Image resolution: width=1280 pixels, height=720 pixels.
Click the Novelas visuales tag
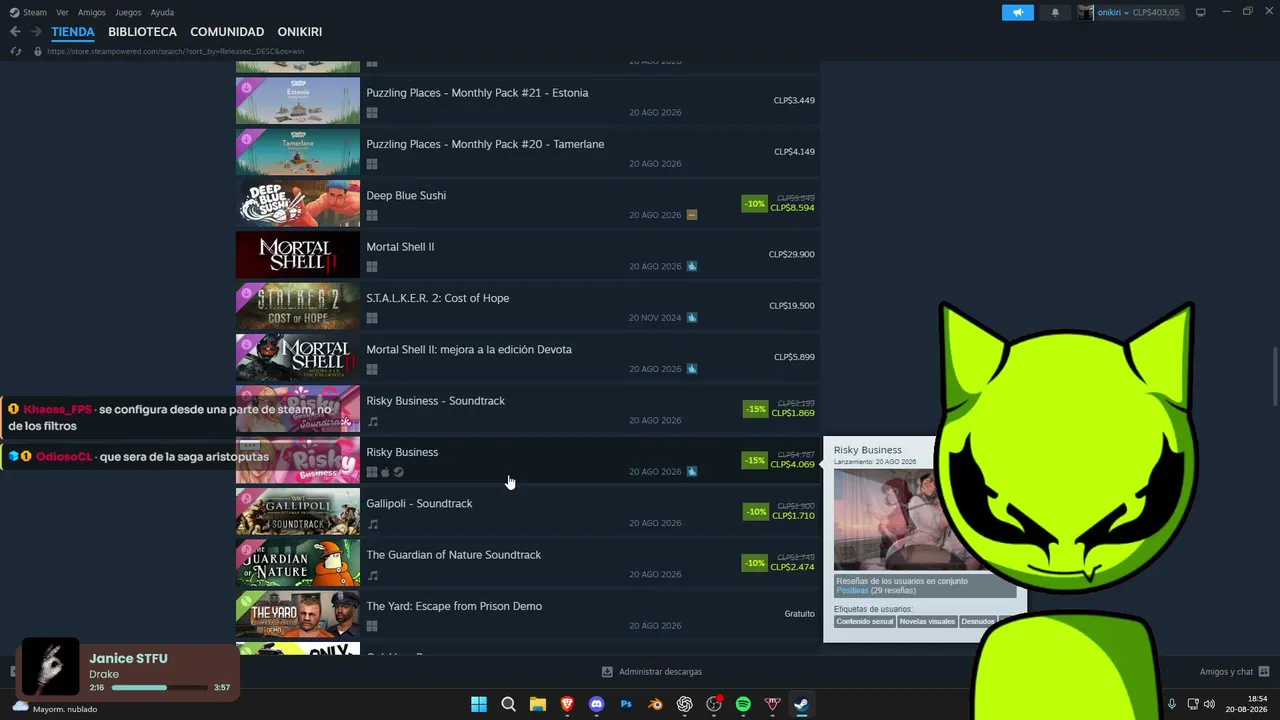tap(927, 622)
